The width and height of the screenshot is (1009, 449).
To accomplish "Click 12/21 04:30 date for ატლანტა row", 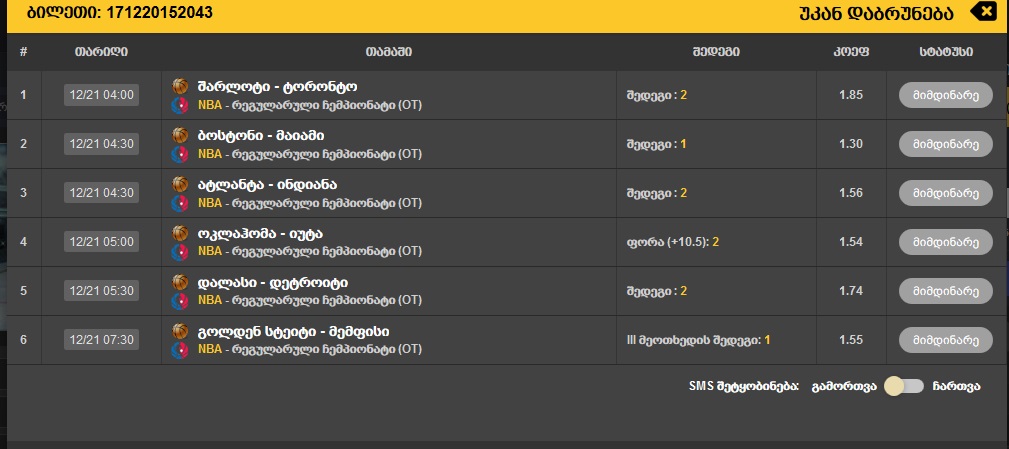I will pyautogui.click(x=101, y=193).
